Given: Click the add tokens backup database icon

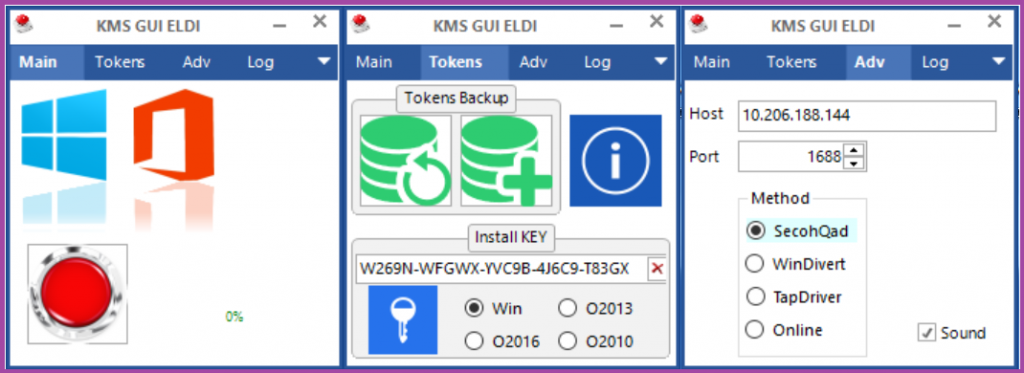Looking at the screenshot, I should point(506,161).
